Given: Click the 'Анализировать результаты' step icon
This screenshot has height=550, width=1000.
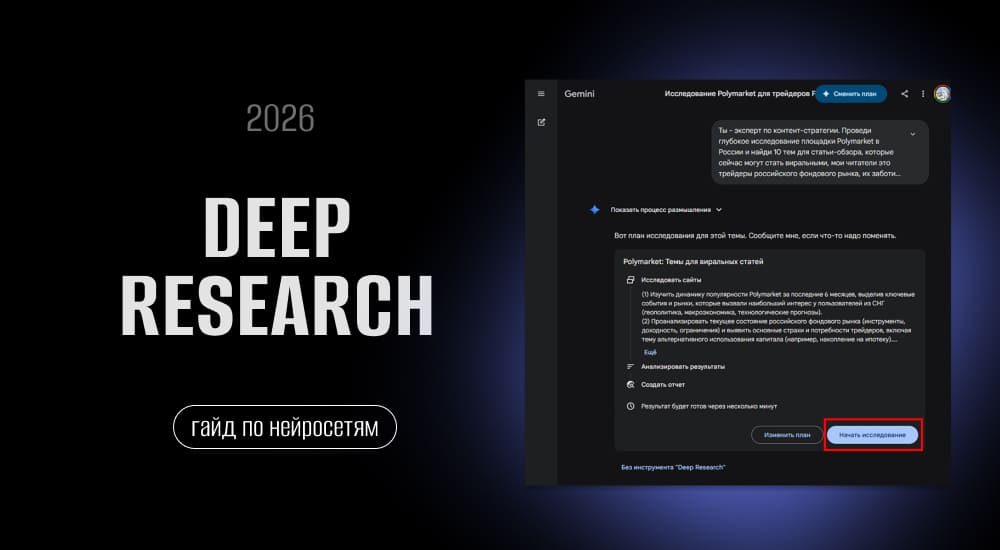Looking at the screenshot, I should (x=630, y=367).
